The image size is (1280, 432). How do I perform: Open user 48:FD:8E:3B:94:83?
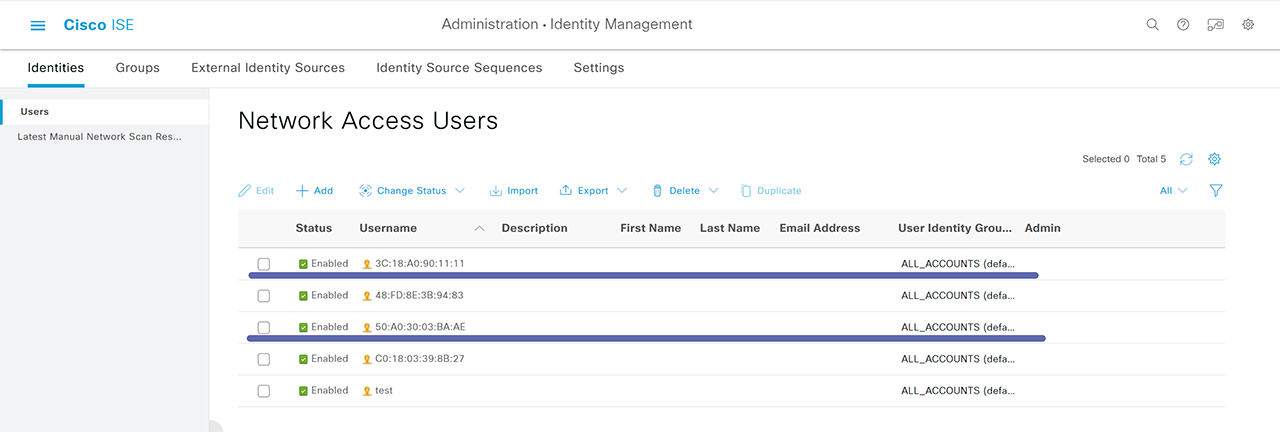click(x=419, y=296)
